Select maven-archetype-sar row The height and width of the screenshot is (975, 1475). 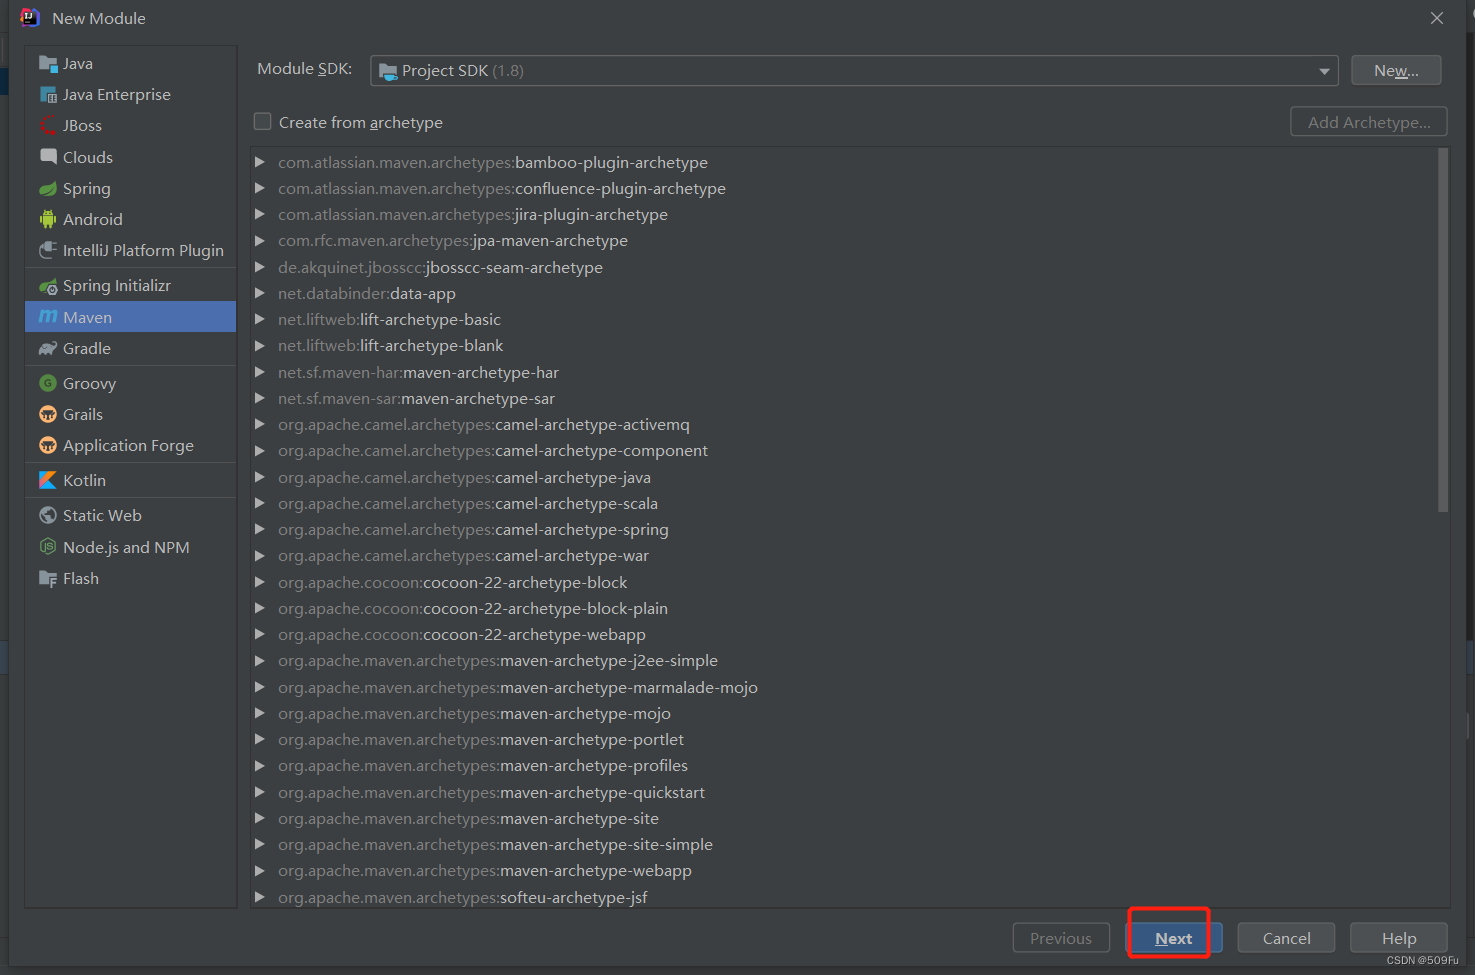point(843,398)
